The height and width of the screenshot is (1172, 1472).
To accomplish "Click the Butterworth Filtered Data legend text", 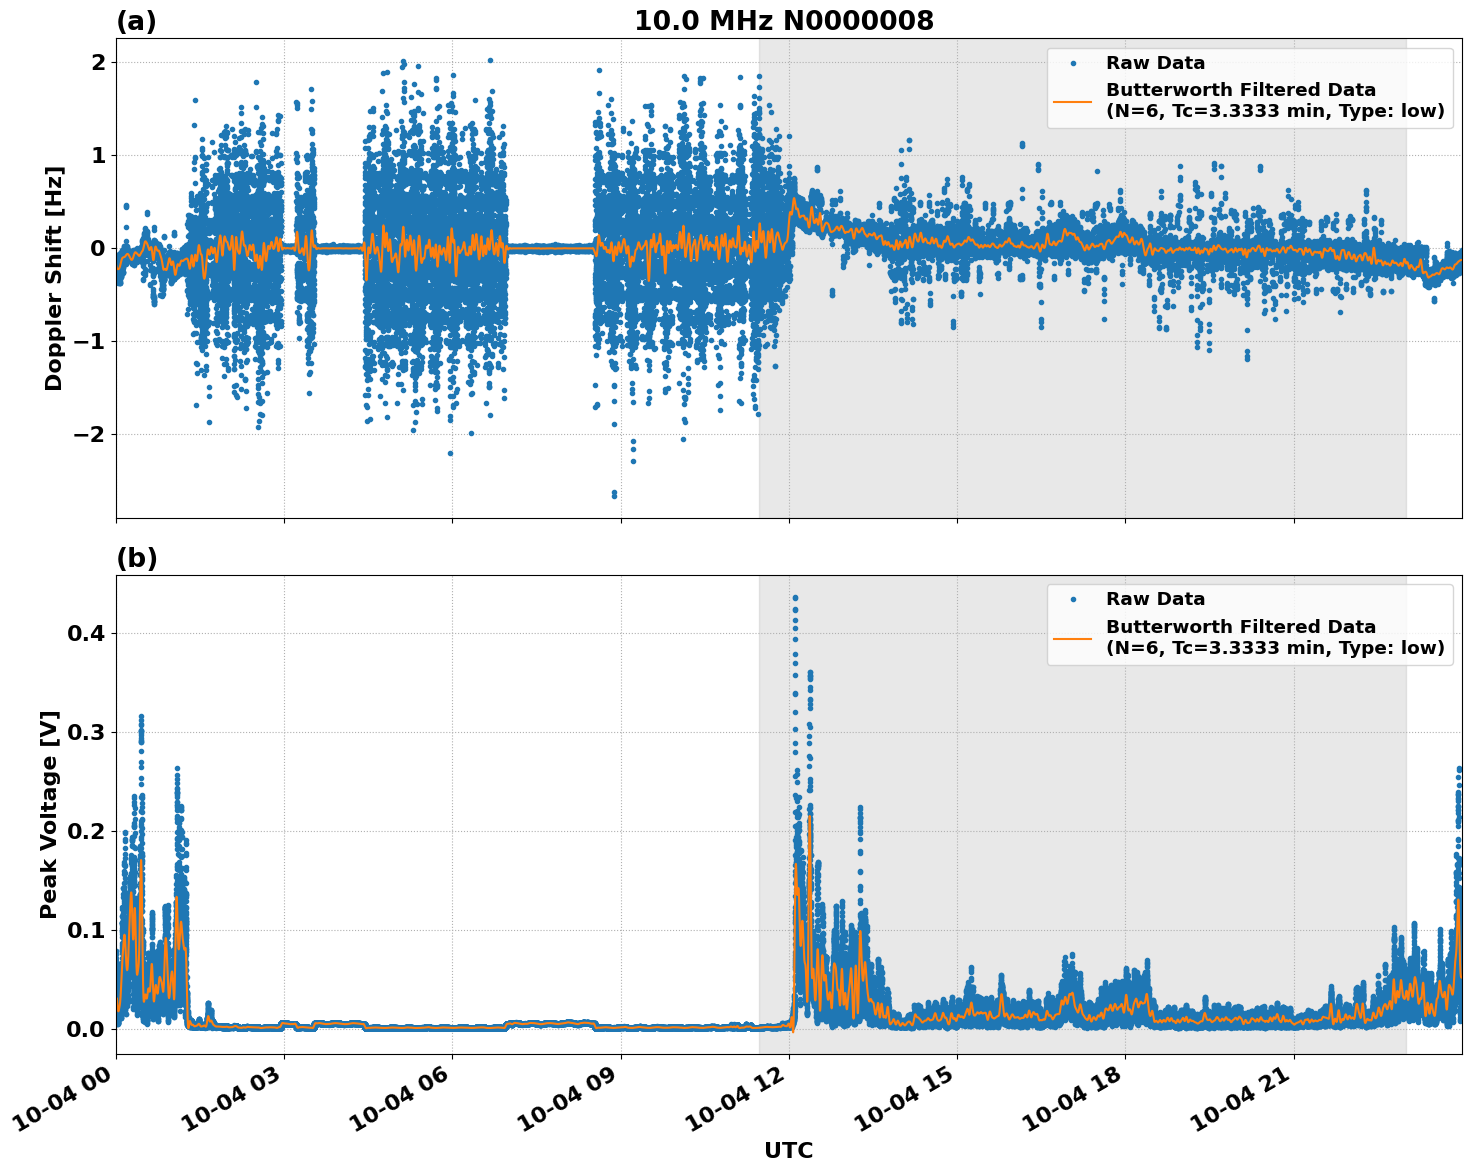I will coord(1240,90).
